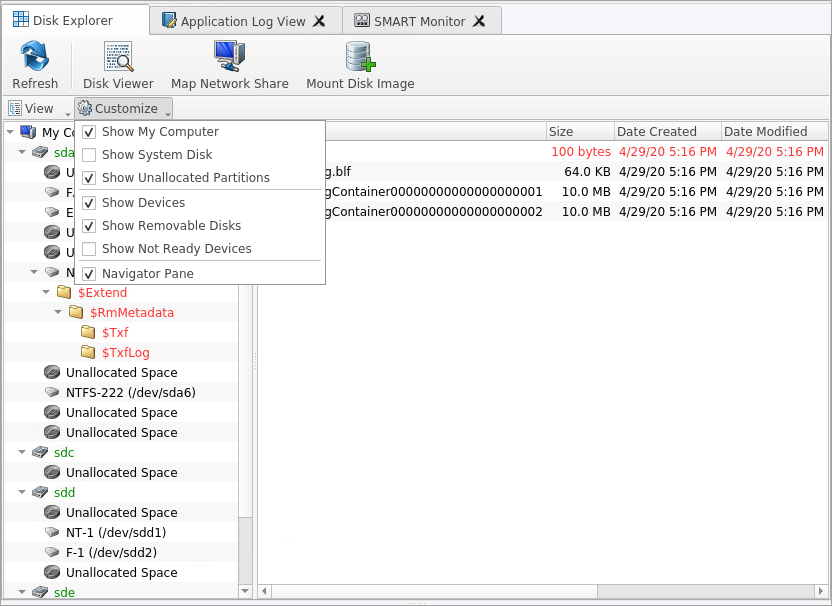Collapse the $RmMetadata folder node
Viewport: 832px width, 606px height.
58,312
